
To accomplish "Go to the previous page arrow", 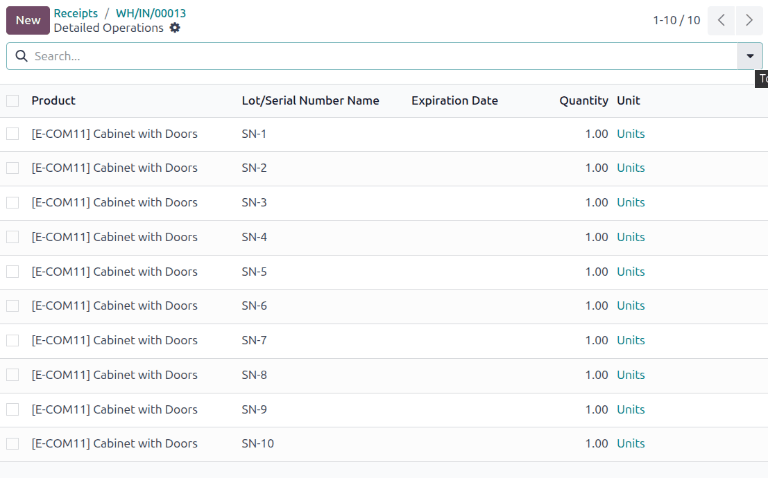I will point(721,20).
